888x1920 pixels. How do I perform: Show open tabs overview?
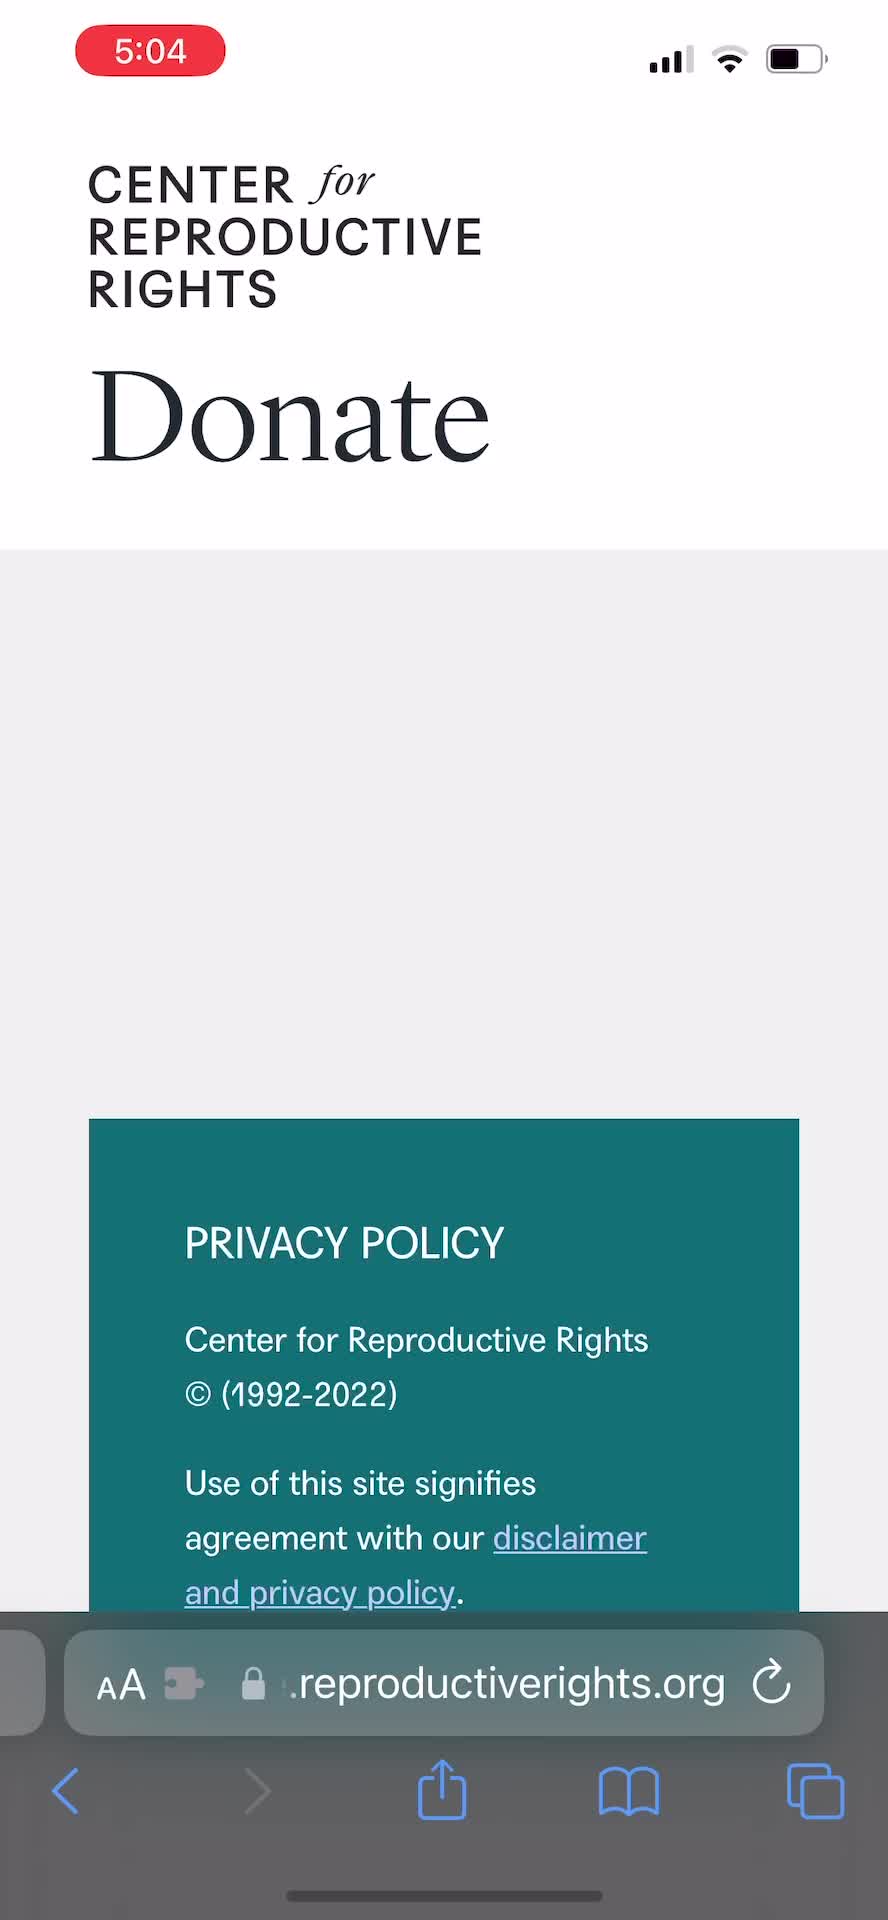pos(815,1790)
